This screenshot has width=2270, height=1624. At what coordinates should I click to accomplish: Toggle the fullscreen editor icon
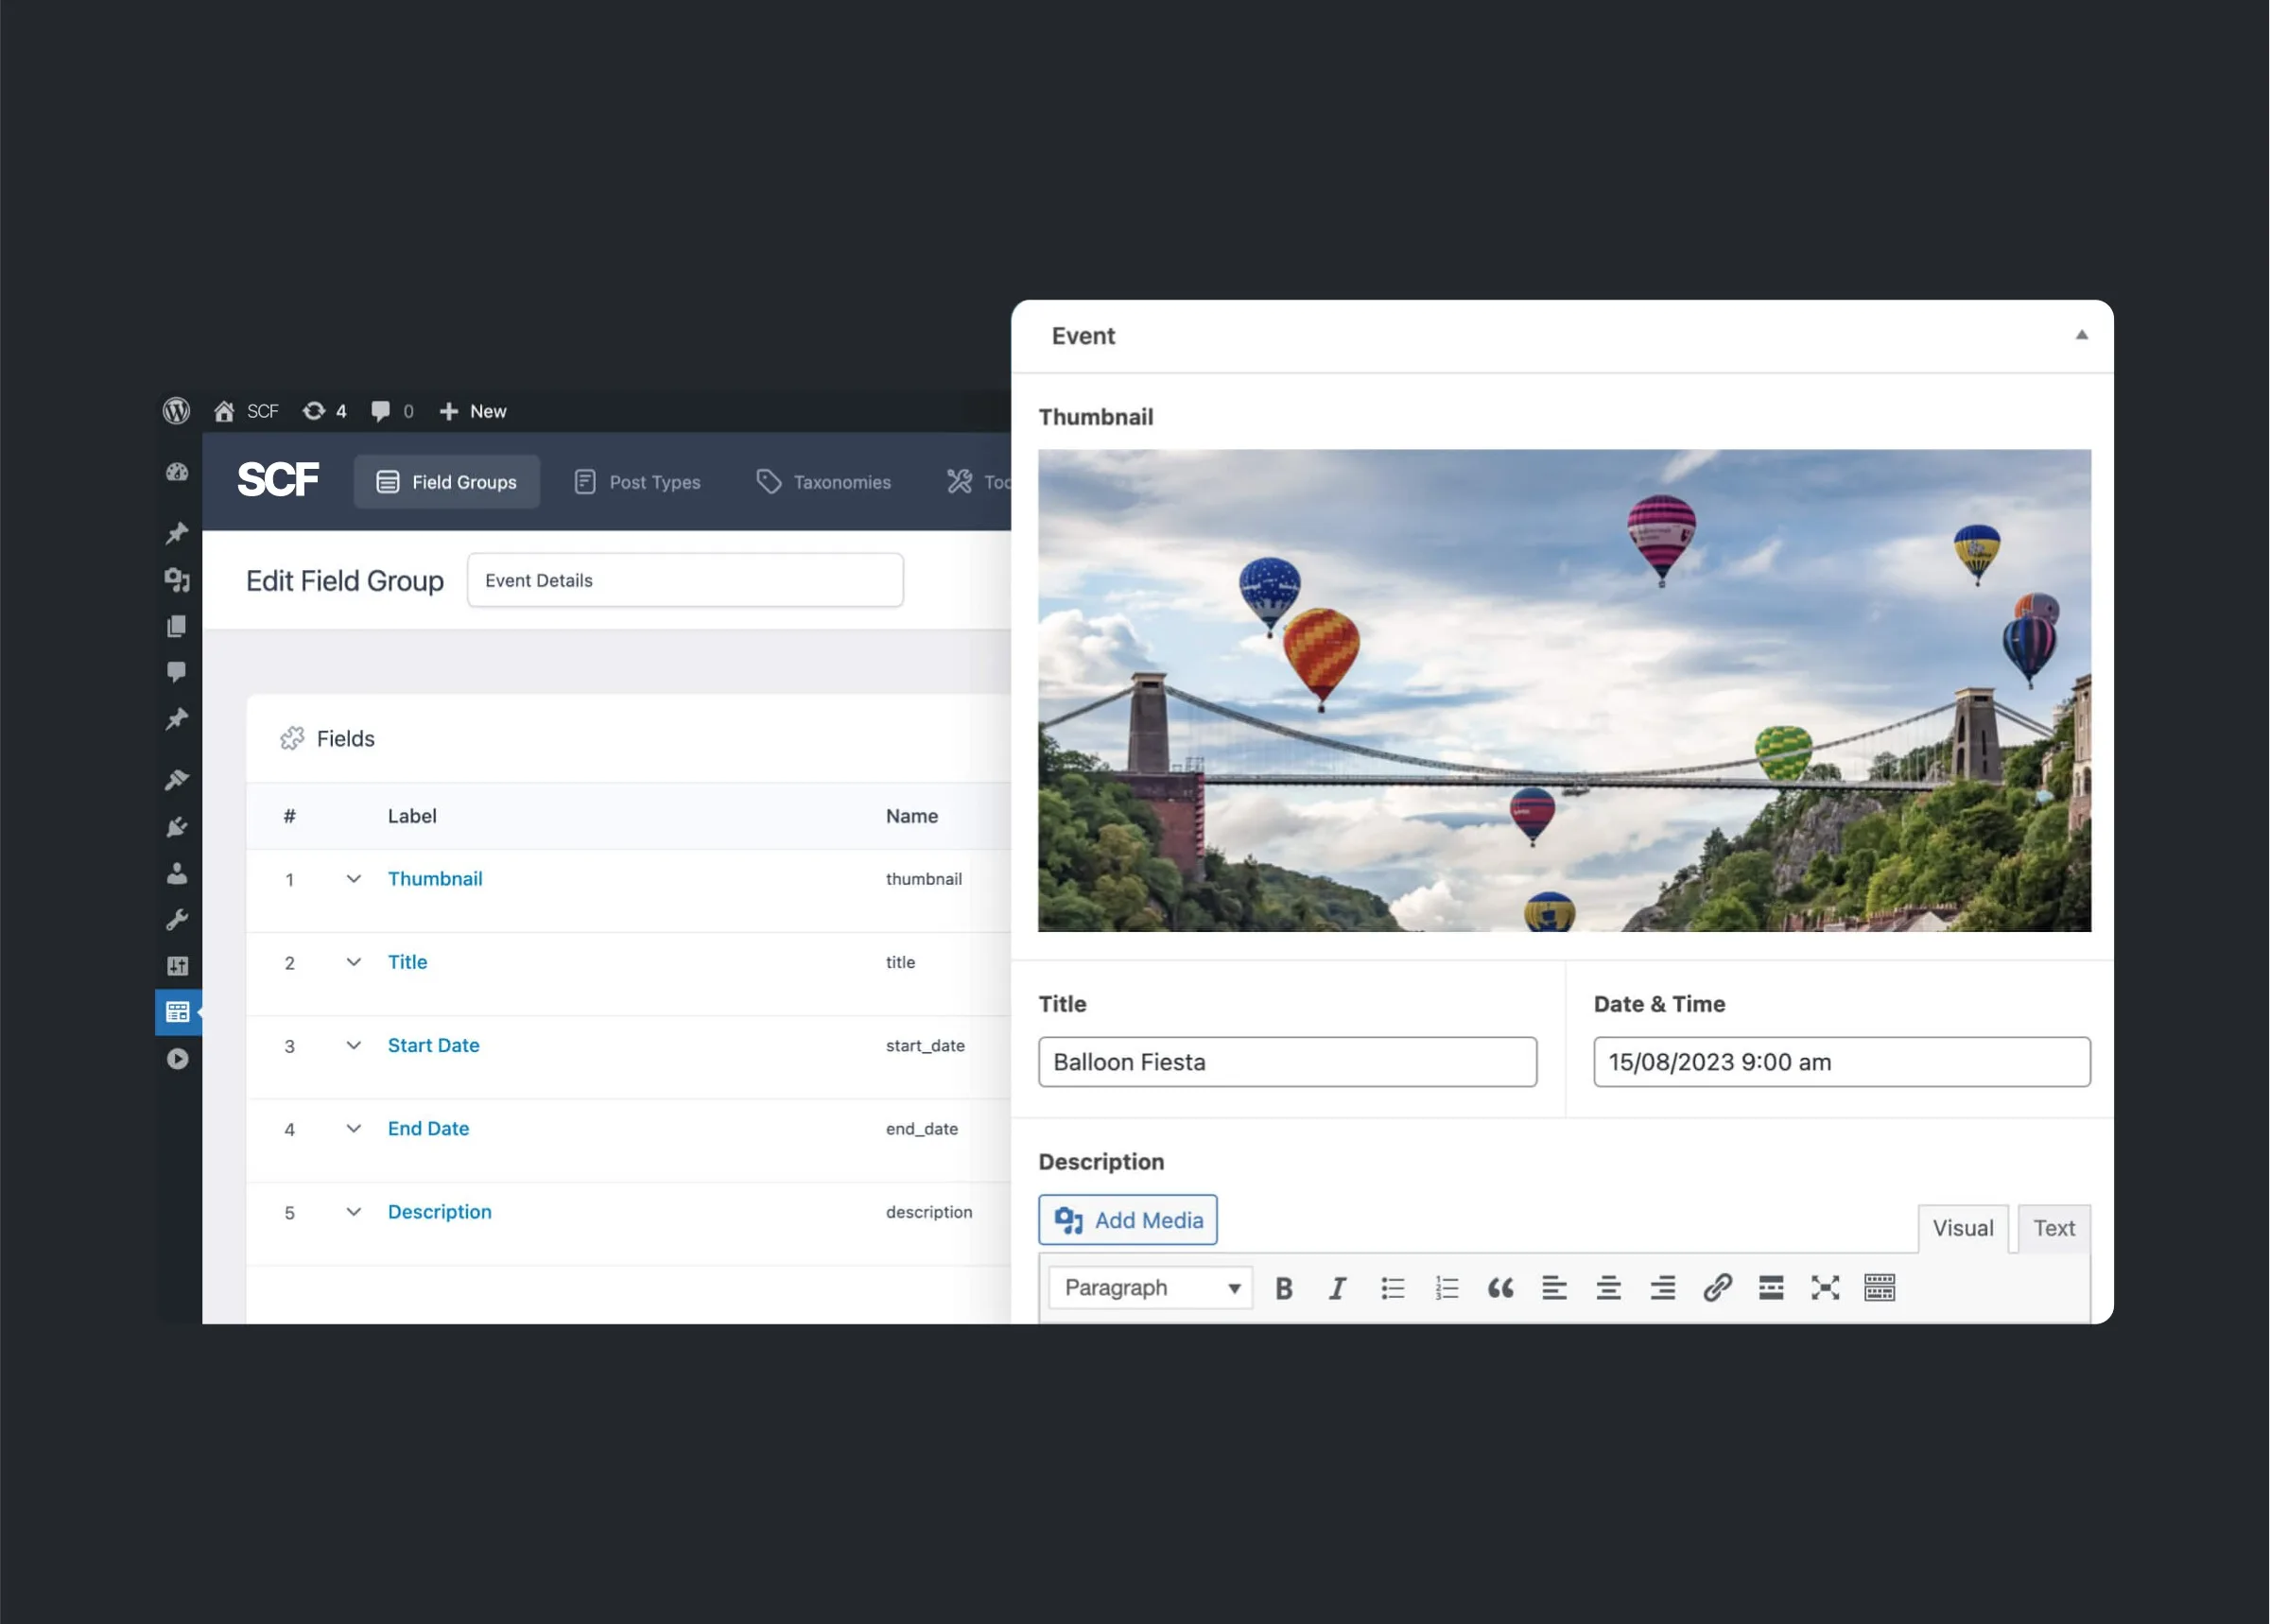[x=1825, y=1288]
